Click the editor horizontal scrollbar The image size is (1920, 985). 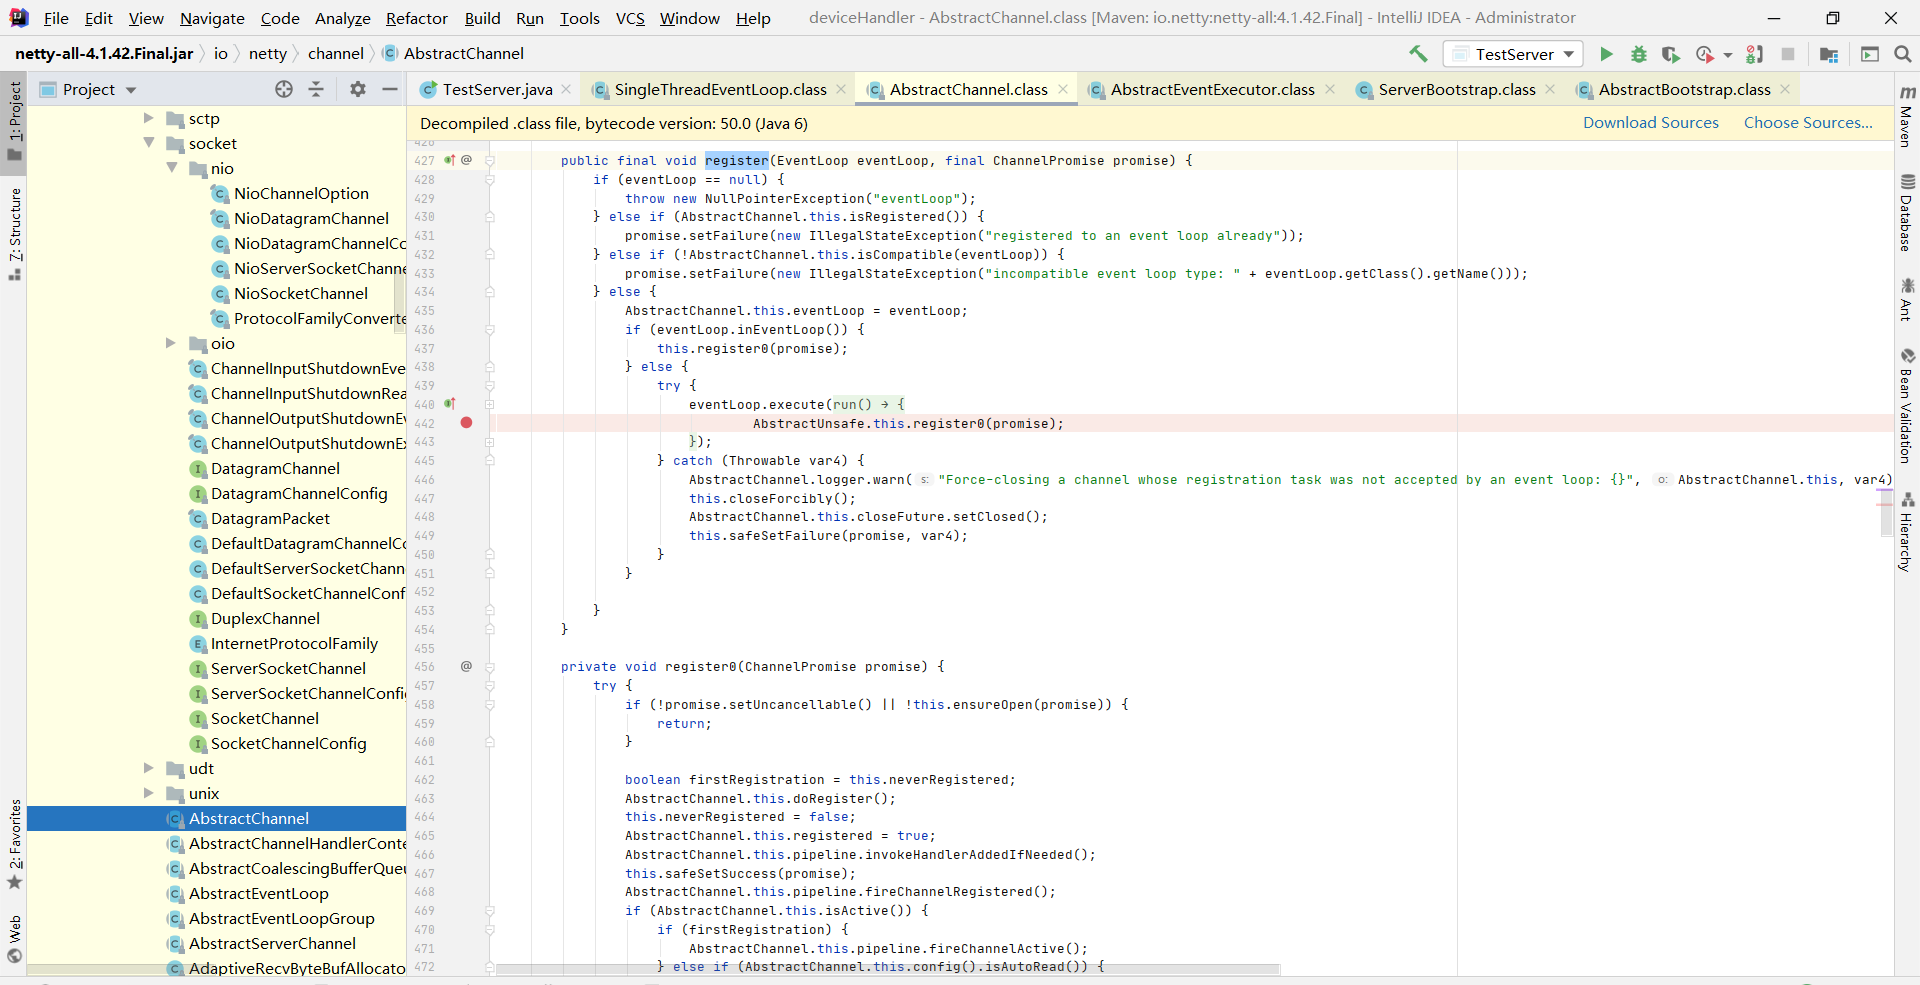click(888, 969)
